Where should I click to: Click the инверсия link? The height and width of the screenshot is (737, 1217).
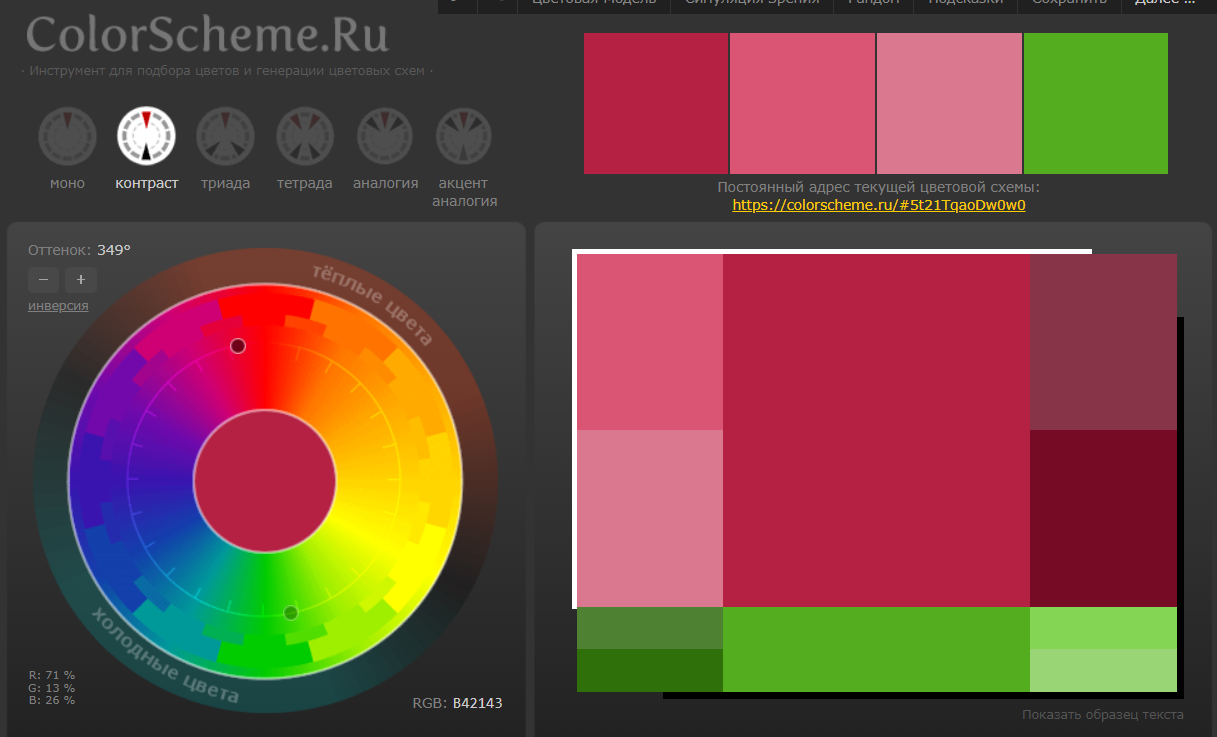point(58,306)
